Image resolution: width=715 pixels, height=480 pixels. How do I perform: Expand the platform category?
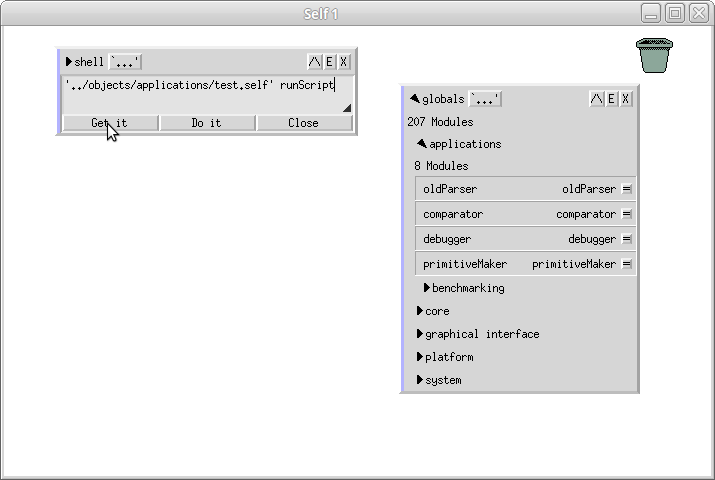[x=420, y=357]
